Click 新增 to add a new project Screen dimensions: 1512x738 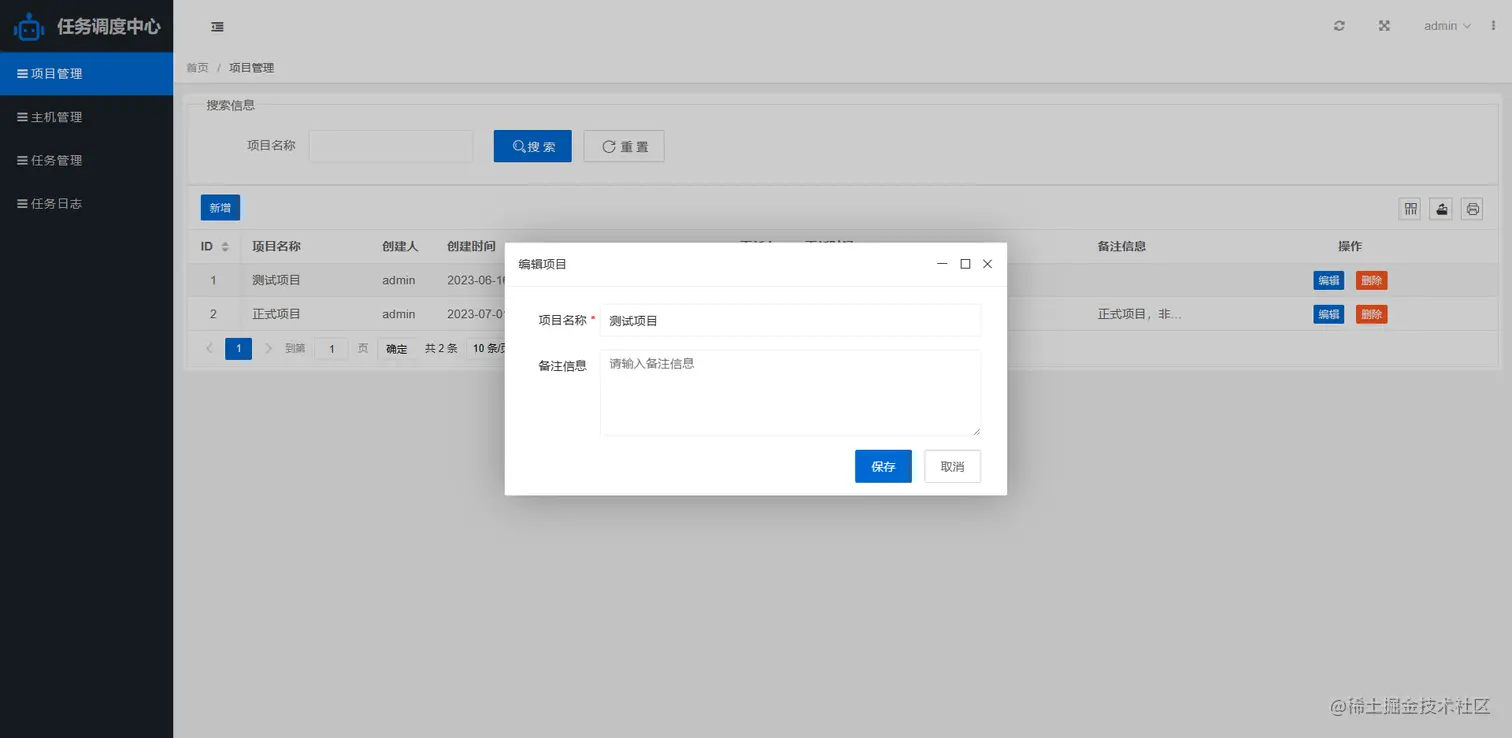219,207
